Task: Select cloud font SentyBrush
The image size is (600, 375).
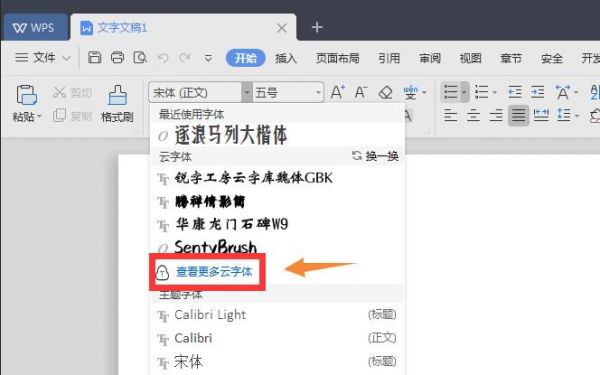Action: click(x=277, y=246)
